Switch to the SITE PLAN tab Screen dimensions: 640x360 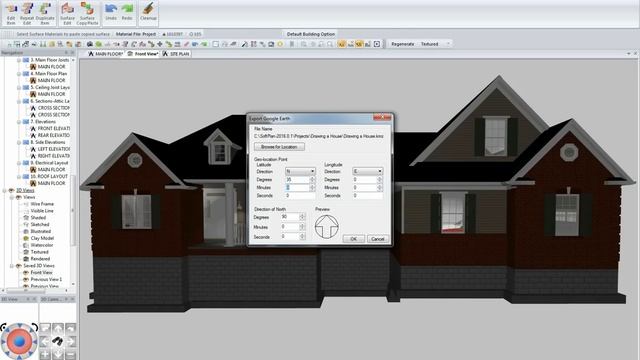(176, 54)
